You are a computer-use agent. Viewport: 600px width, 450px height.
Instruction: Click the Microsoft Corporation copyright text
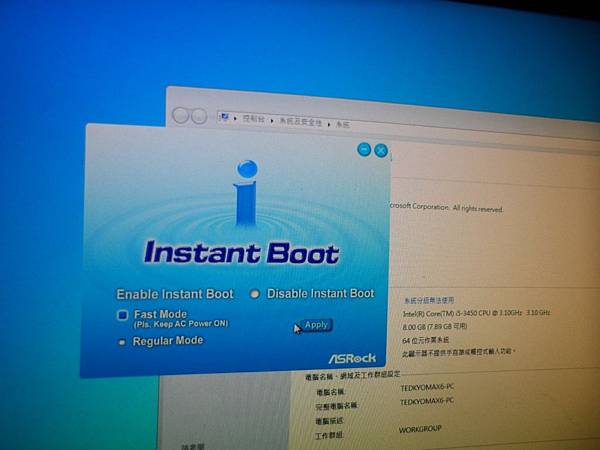(446, 208)
